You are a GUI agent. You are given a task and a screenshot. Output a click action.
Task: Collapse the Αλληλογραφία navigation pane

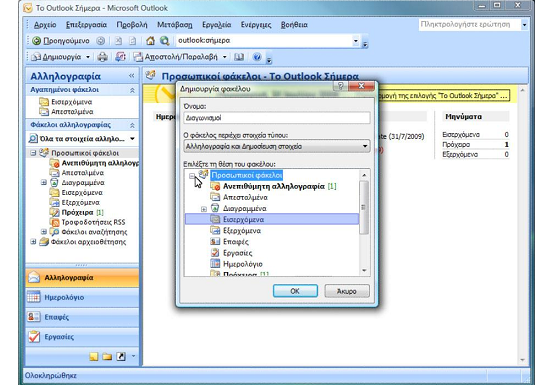click(x=132, y=76)
